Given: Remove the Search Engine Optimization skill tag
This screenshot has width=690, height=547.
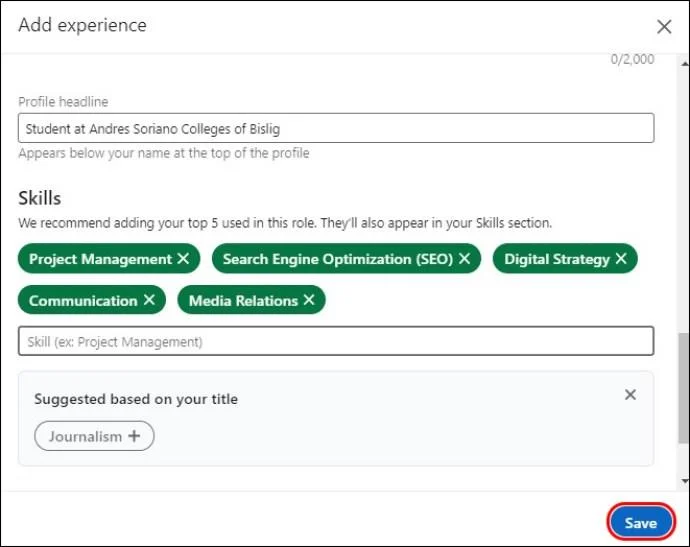Looking at the screenshot, I should [x=464, y=258].
